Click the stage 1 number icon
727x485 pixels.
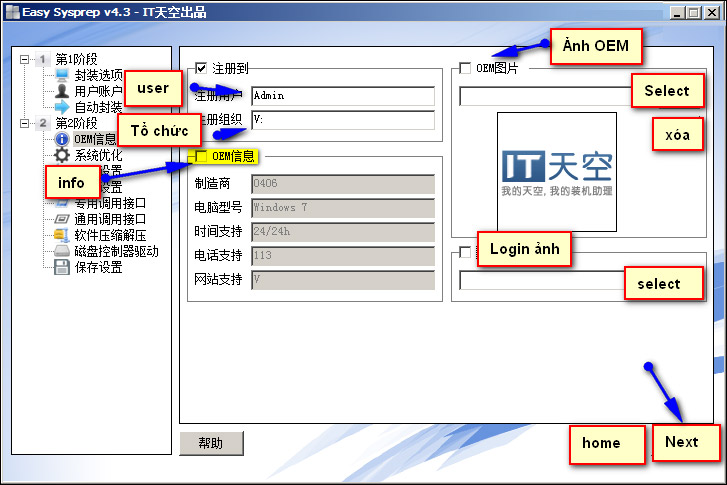pos(43,59)
